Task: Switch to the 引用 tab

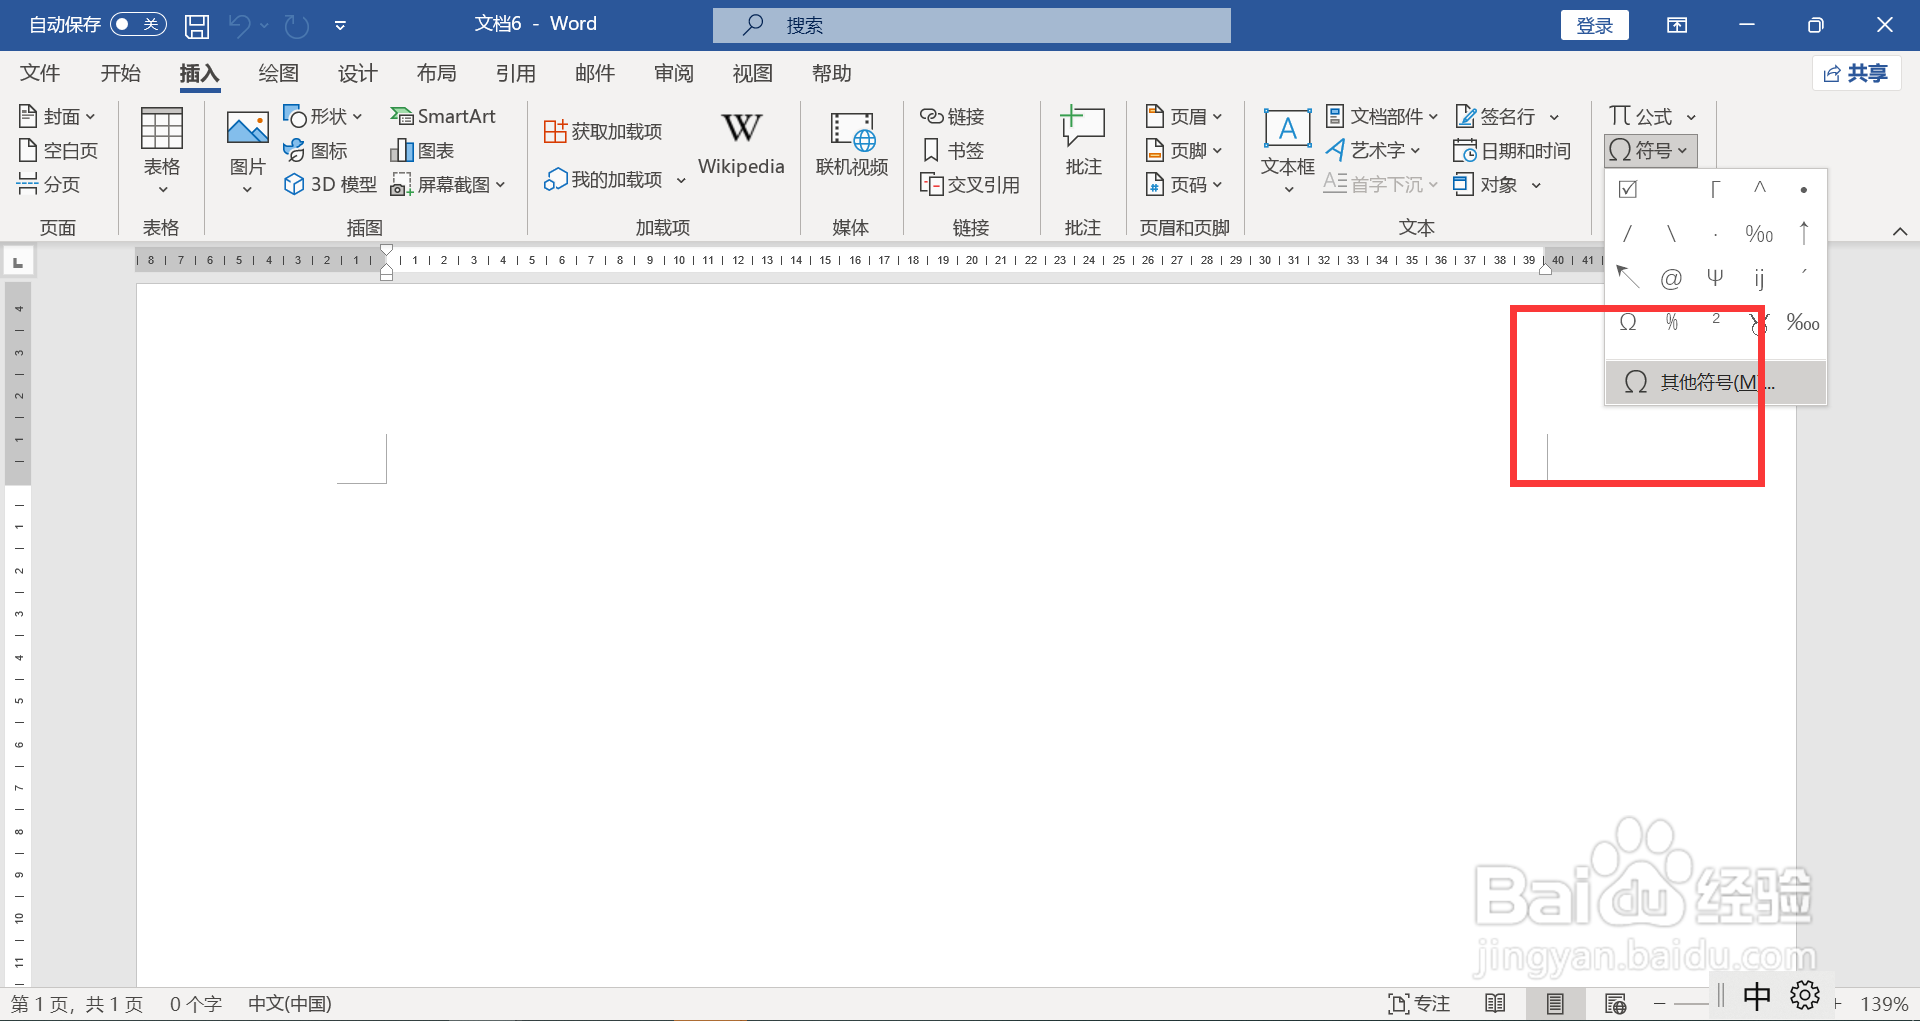Action: (x=515, y=73)
